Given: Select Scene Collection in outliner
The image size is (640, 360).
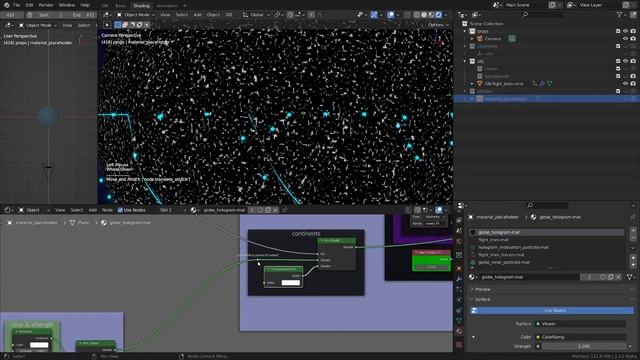Looking at the screenshot, I should [486, 24].
